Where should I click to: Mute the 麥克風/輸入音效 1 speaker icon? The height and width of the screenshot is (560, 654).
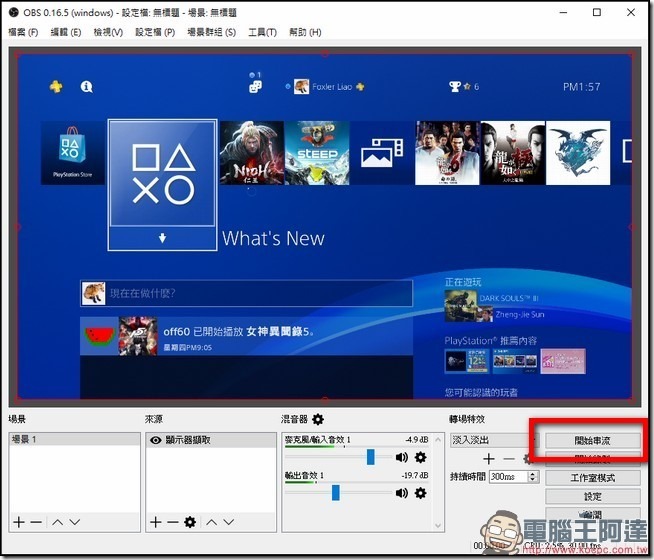[x=402, y=457]
